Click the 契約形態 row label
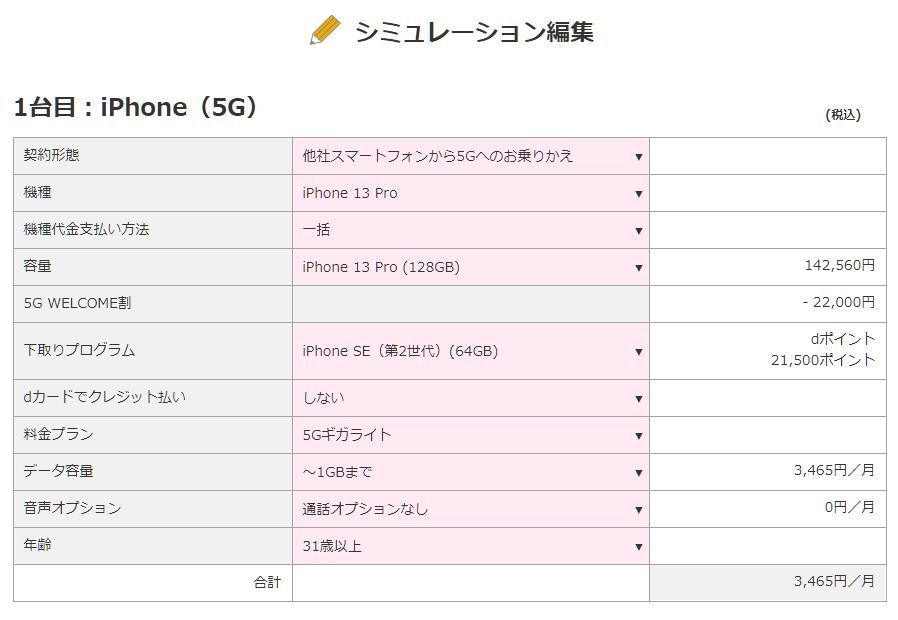The image size is (898, 620). pos(52,156)
